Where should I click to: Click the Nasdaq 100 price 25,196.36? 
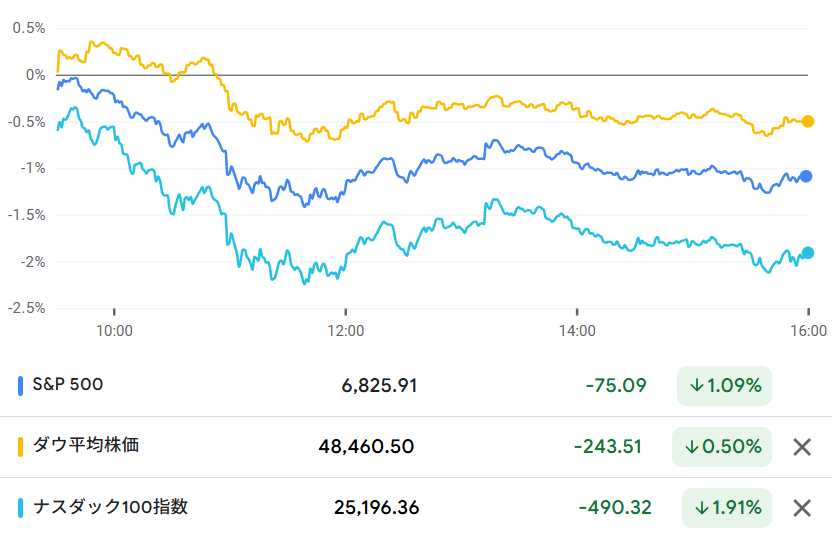[x=377, y=508]
